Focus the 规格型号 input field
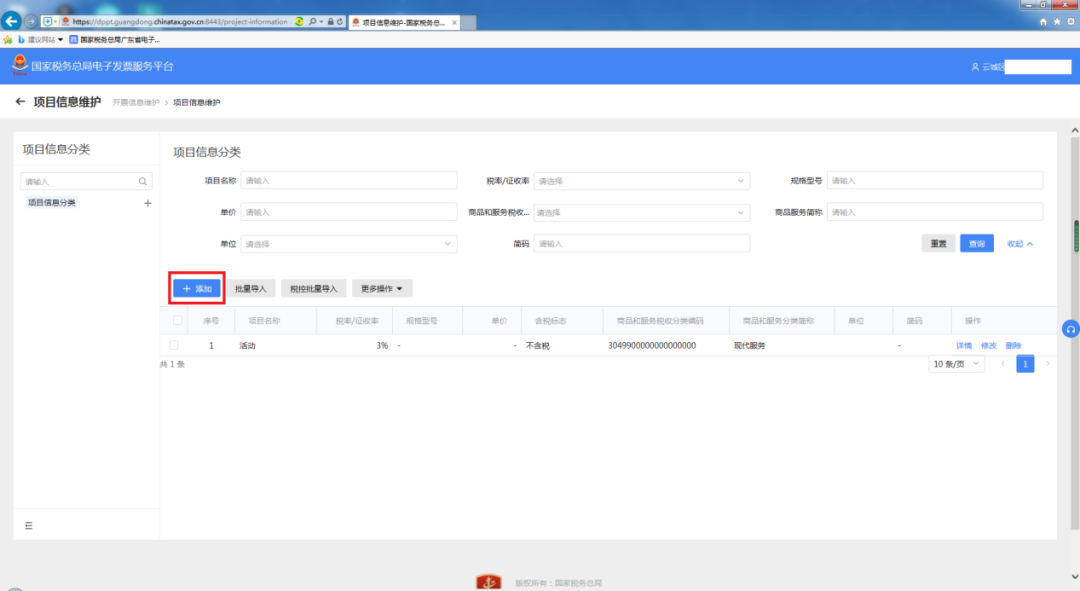The image size is (1080, 591). (x=935, y=180)
